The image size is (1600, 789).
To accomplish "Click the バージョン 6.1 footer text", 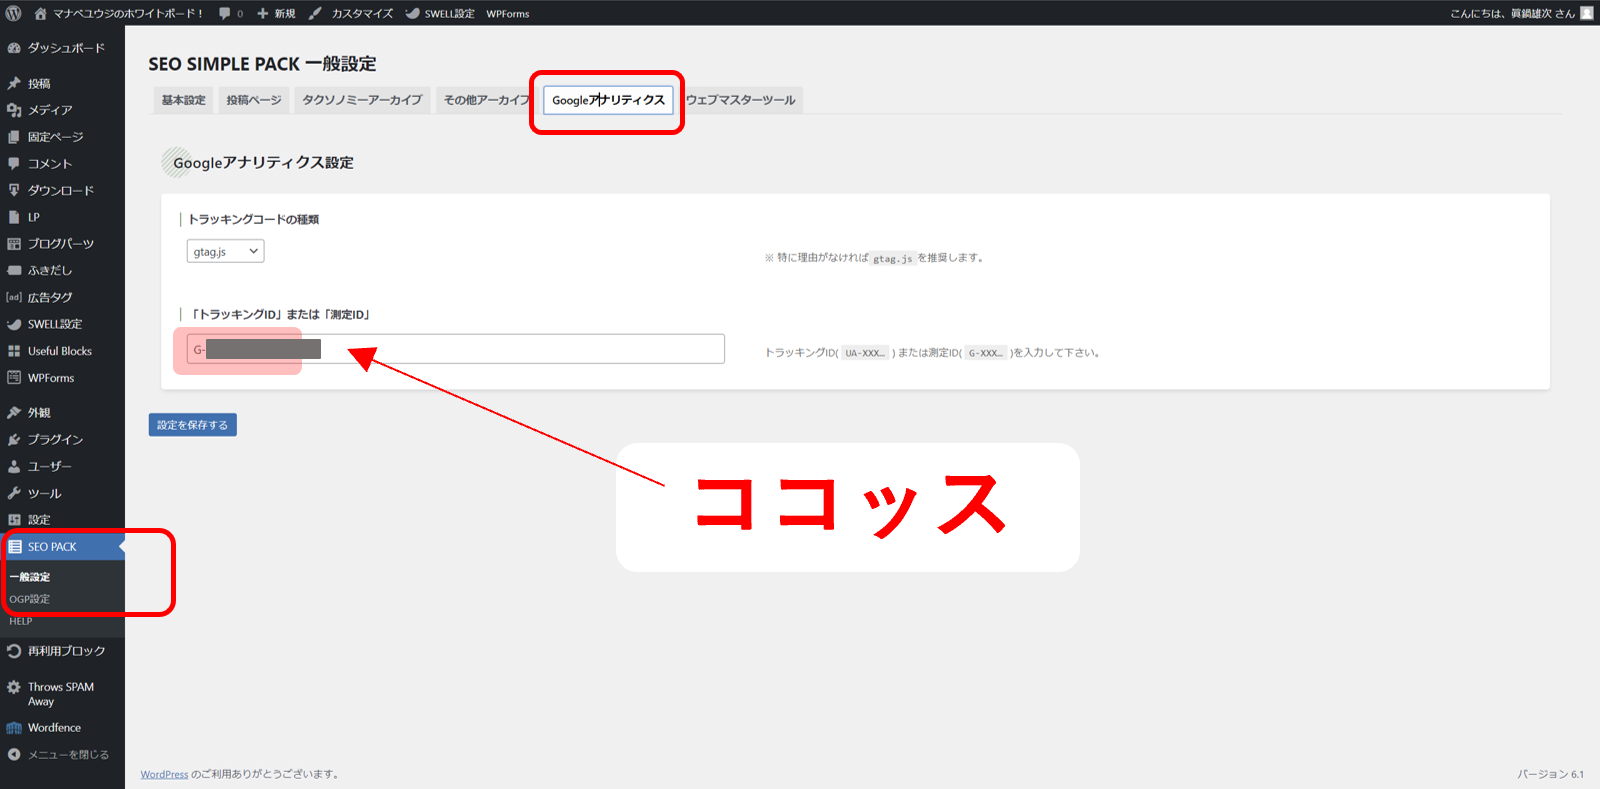I will pos(1550,774).
